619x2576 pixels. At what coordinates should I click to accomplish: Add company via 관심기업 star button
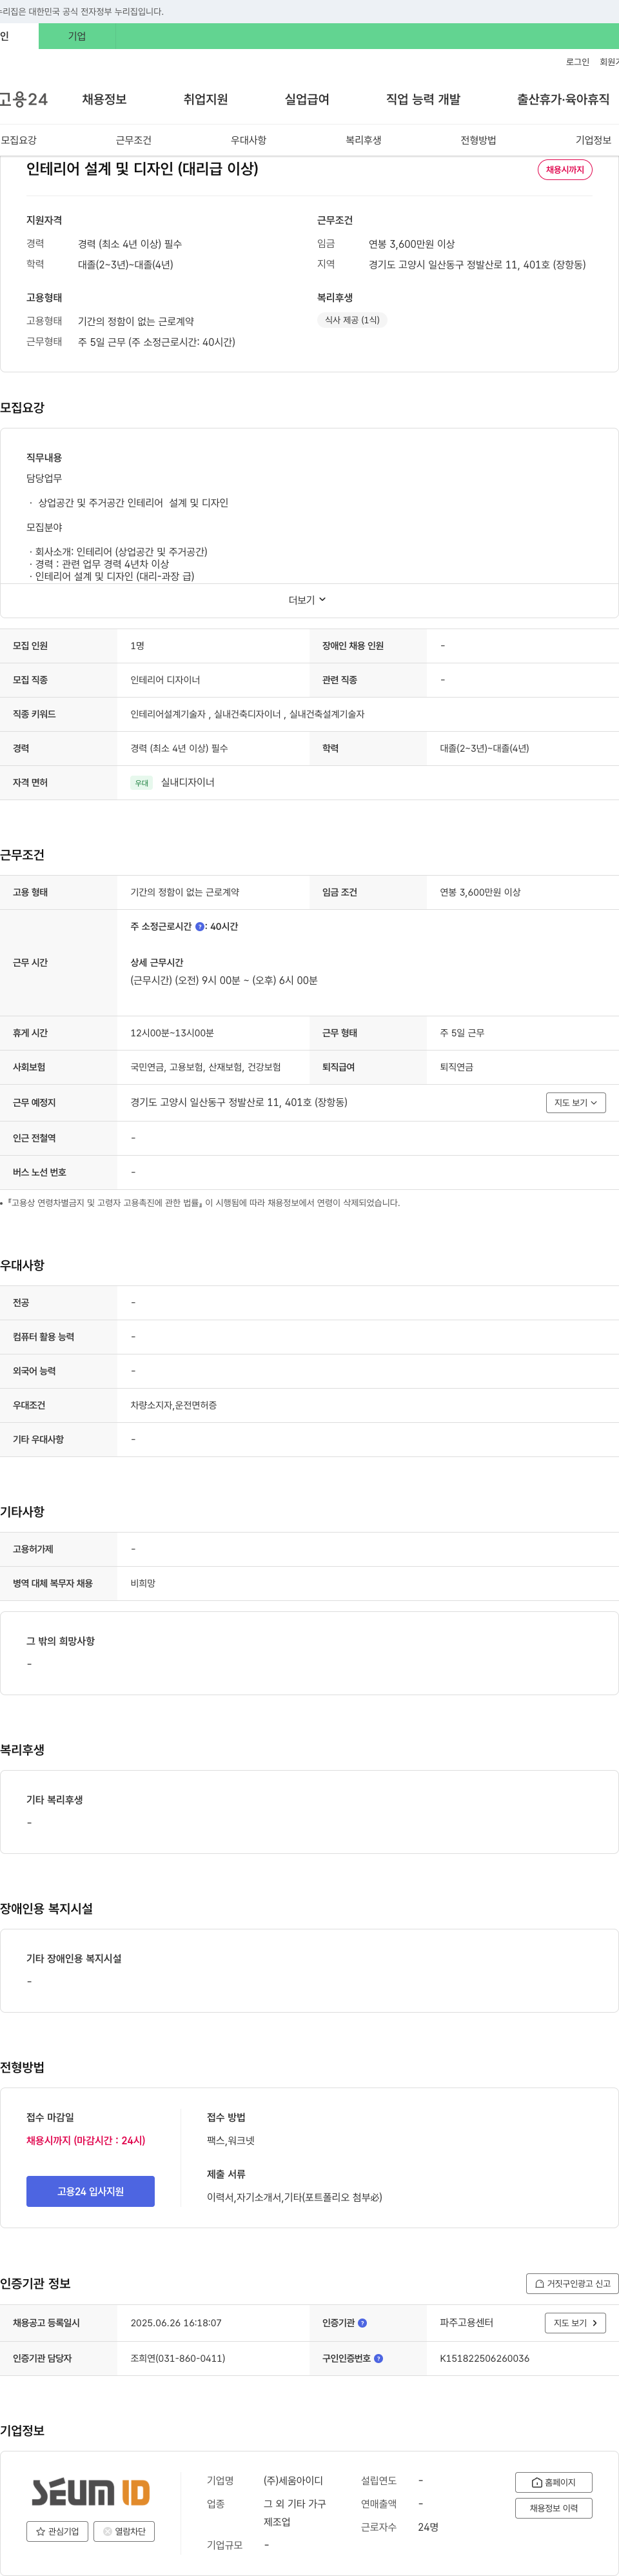(x=57, y=2531)
